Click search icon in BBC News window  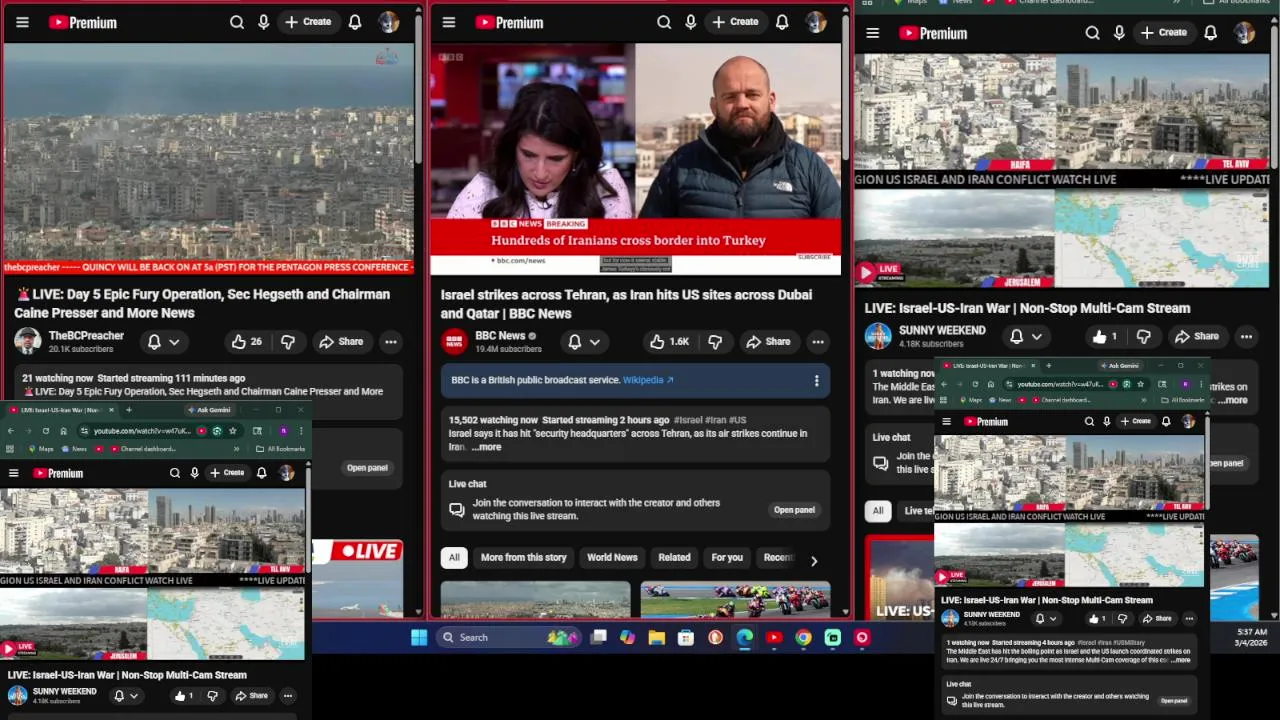[x=664, y=22]
